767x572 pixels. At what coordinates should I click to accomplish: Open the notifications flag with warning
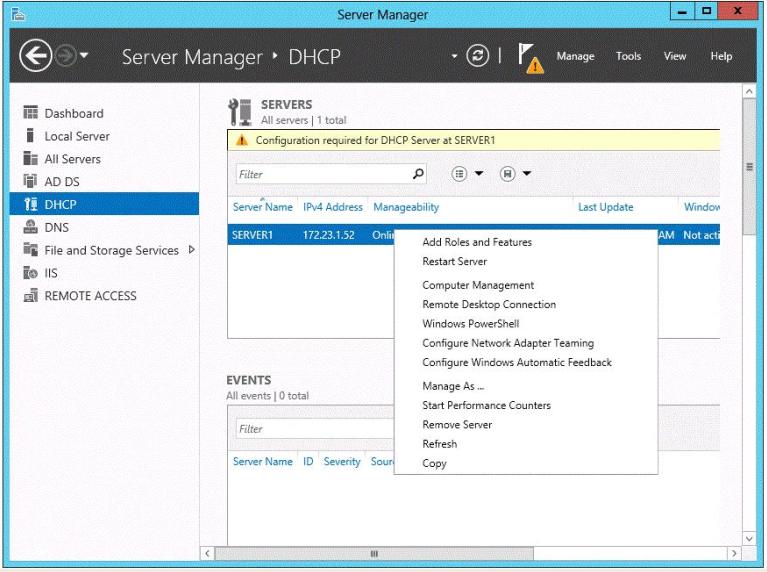click(531, 58)
